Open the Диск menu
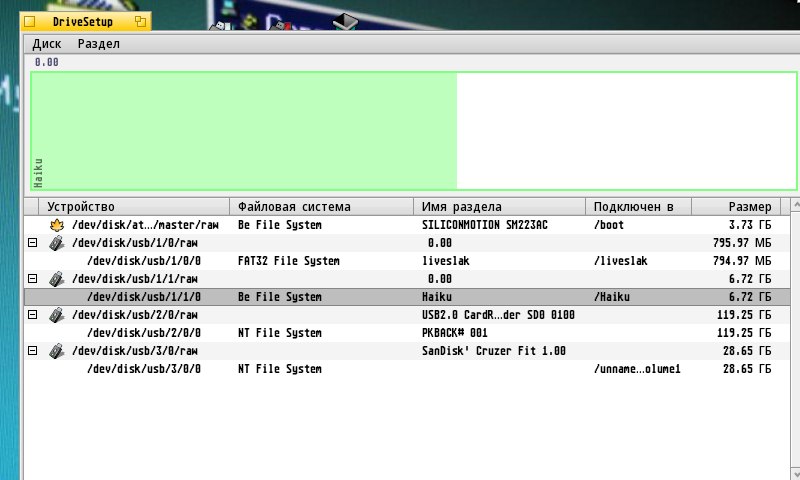This screenshot has width=800, height=480. [x=46, y=44]
